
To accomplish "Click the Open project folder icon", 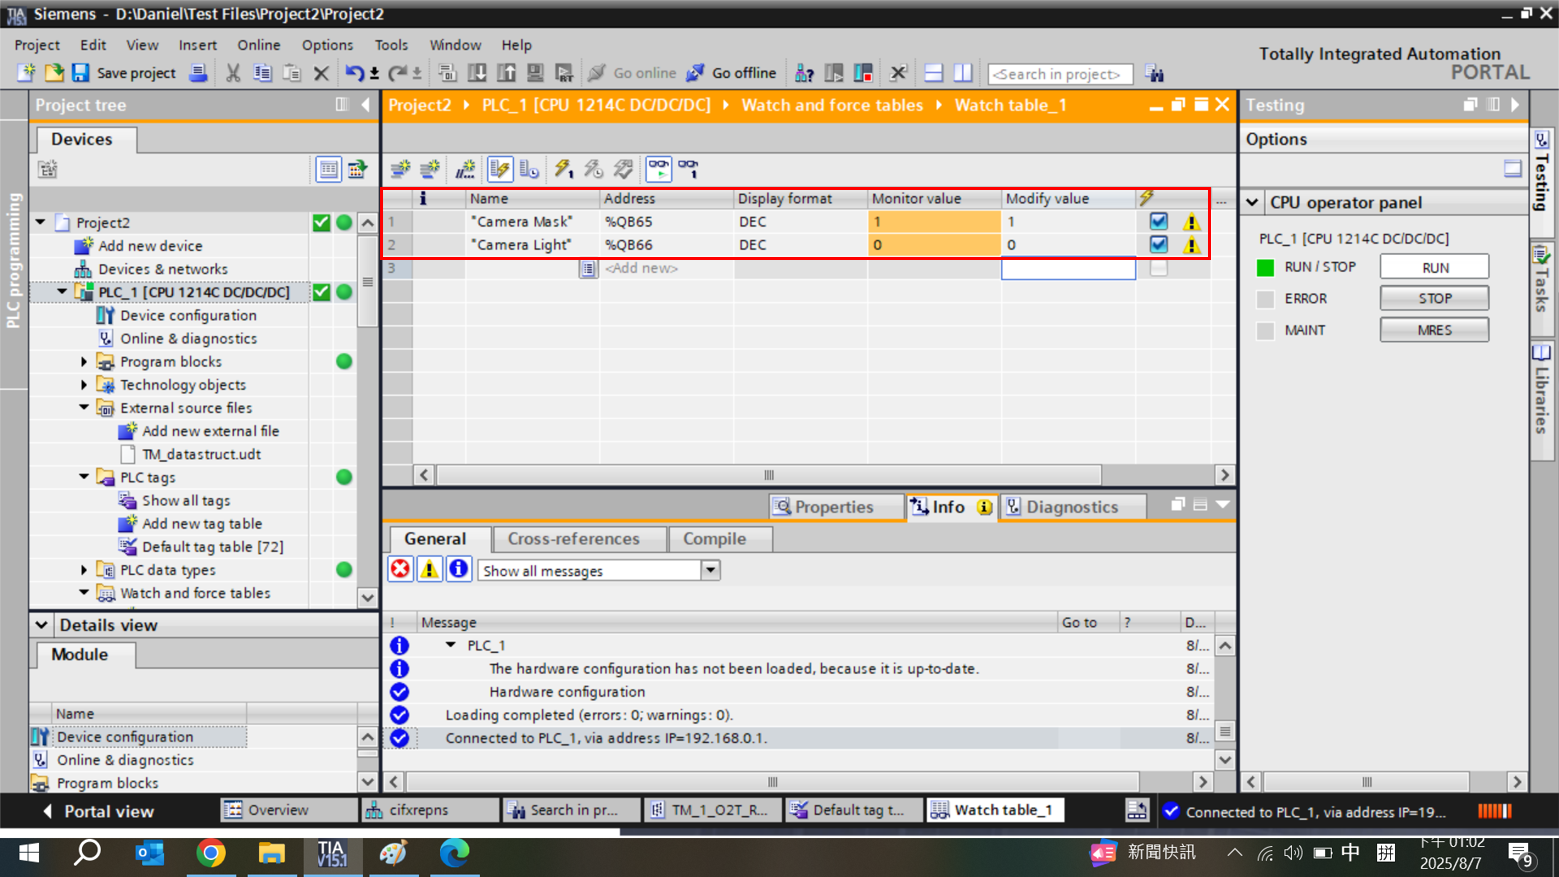I will [54, 73].
